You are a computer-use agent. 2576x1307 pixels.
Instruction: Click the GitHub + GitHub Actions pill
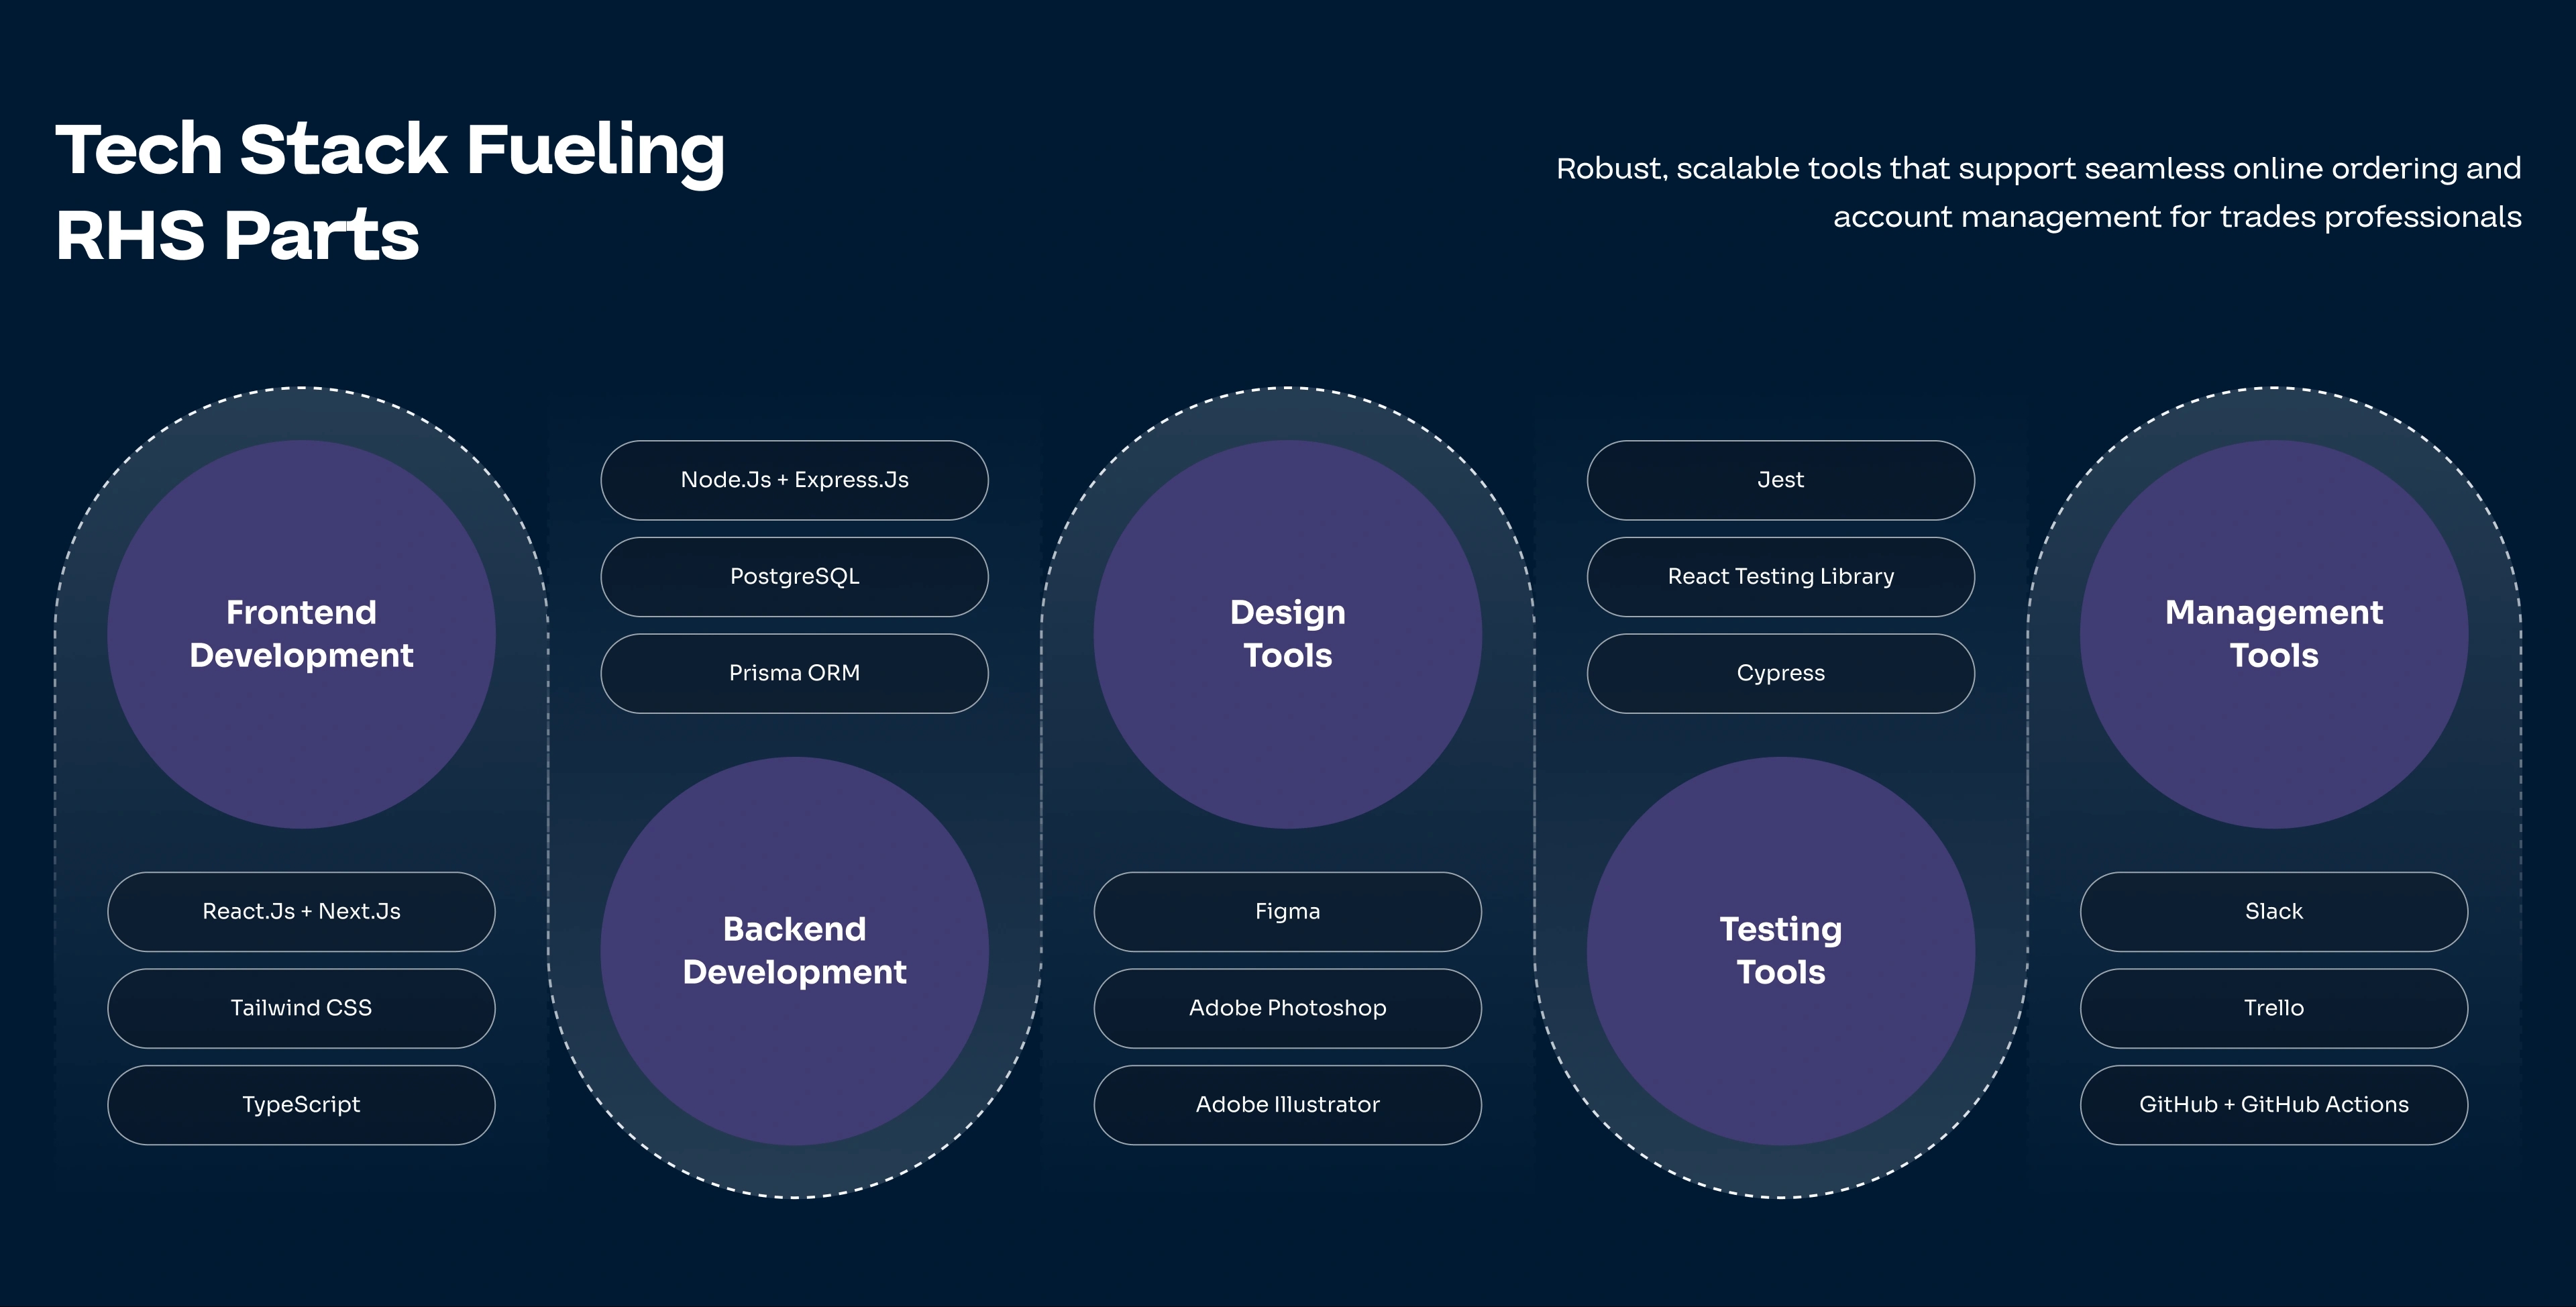pyautogui.click(x=2273, y=1104)
